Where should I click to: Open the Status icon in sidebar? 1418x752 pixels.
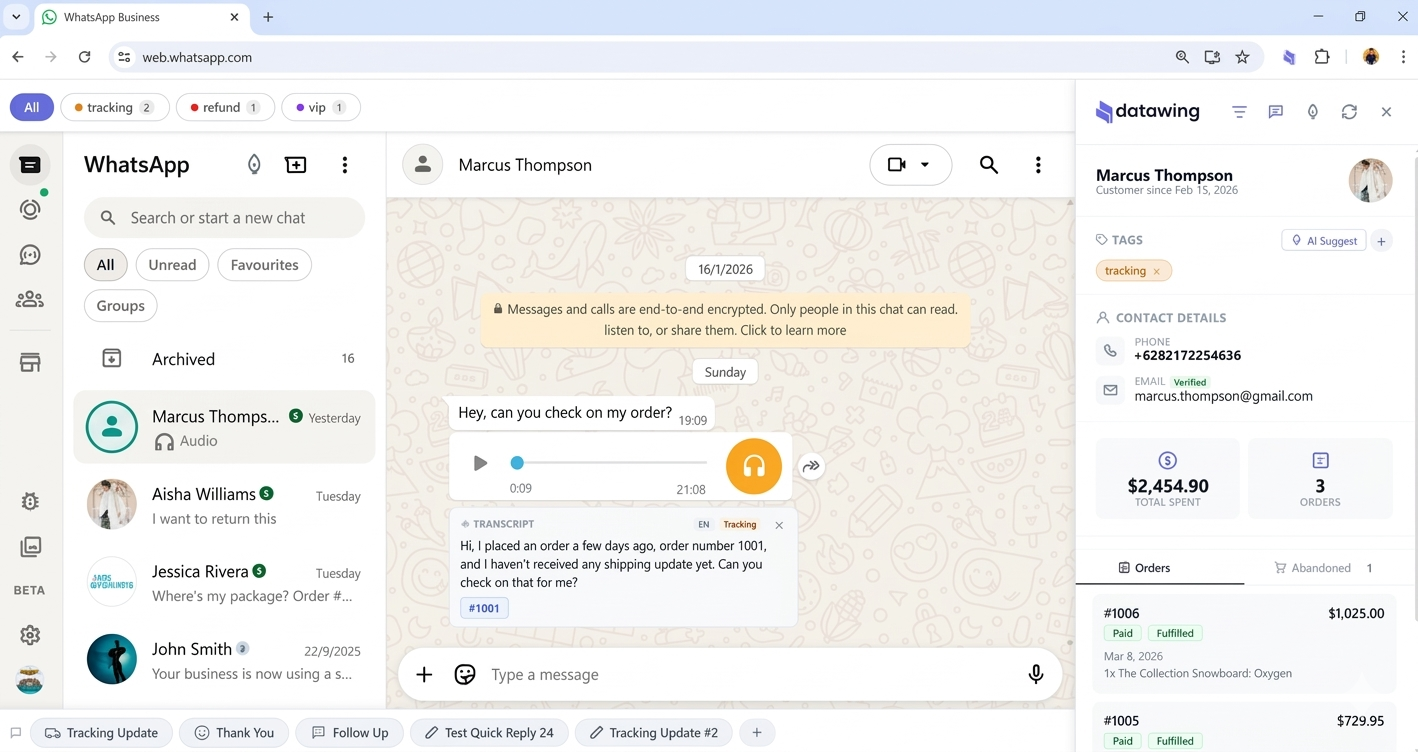[x=30, y=209]
